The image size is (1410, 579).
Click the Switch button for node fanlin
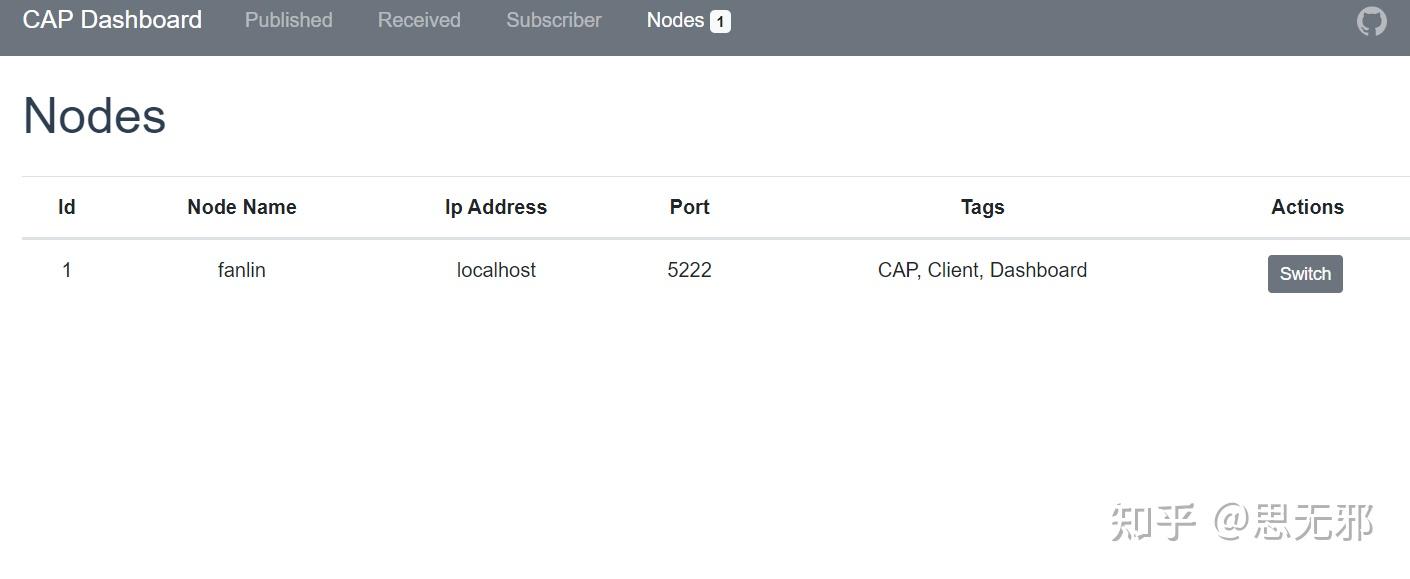tap(1305, 273)
